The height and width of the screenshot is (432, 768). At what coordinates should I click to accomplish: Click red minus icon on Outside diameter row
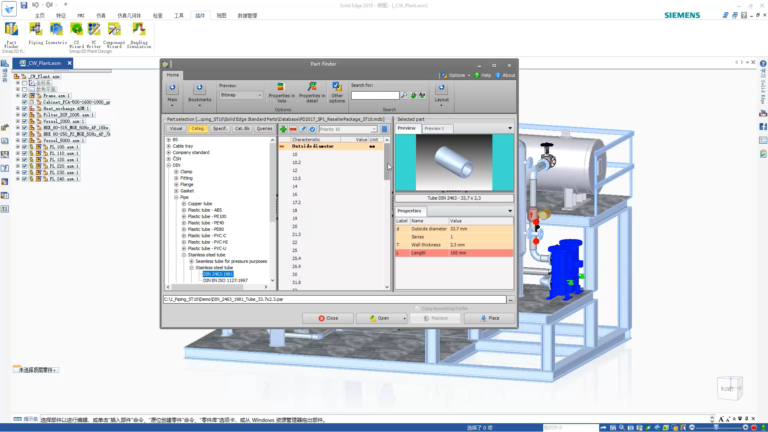click(282, 146)
